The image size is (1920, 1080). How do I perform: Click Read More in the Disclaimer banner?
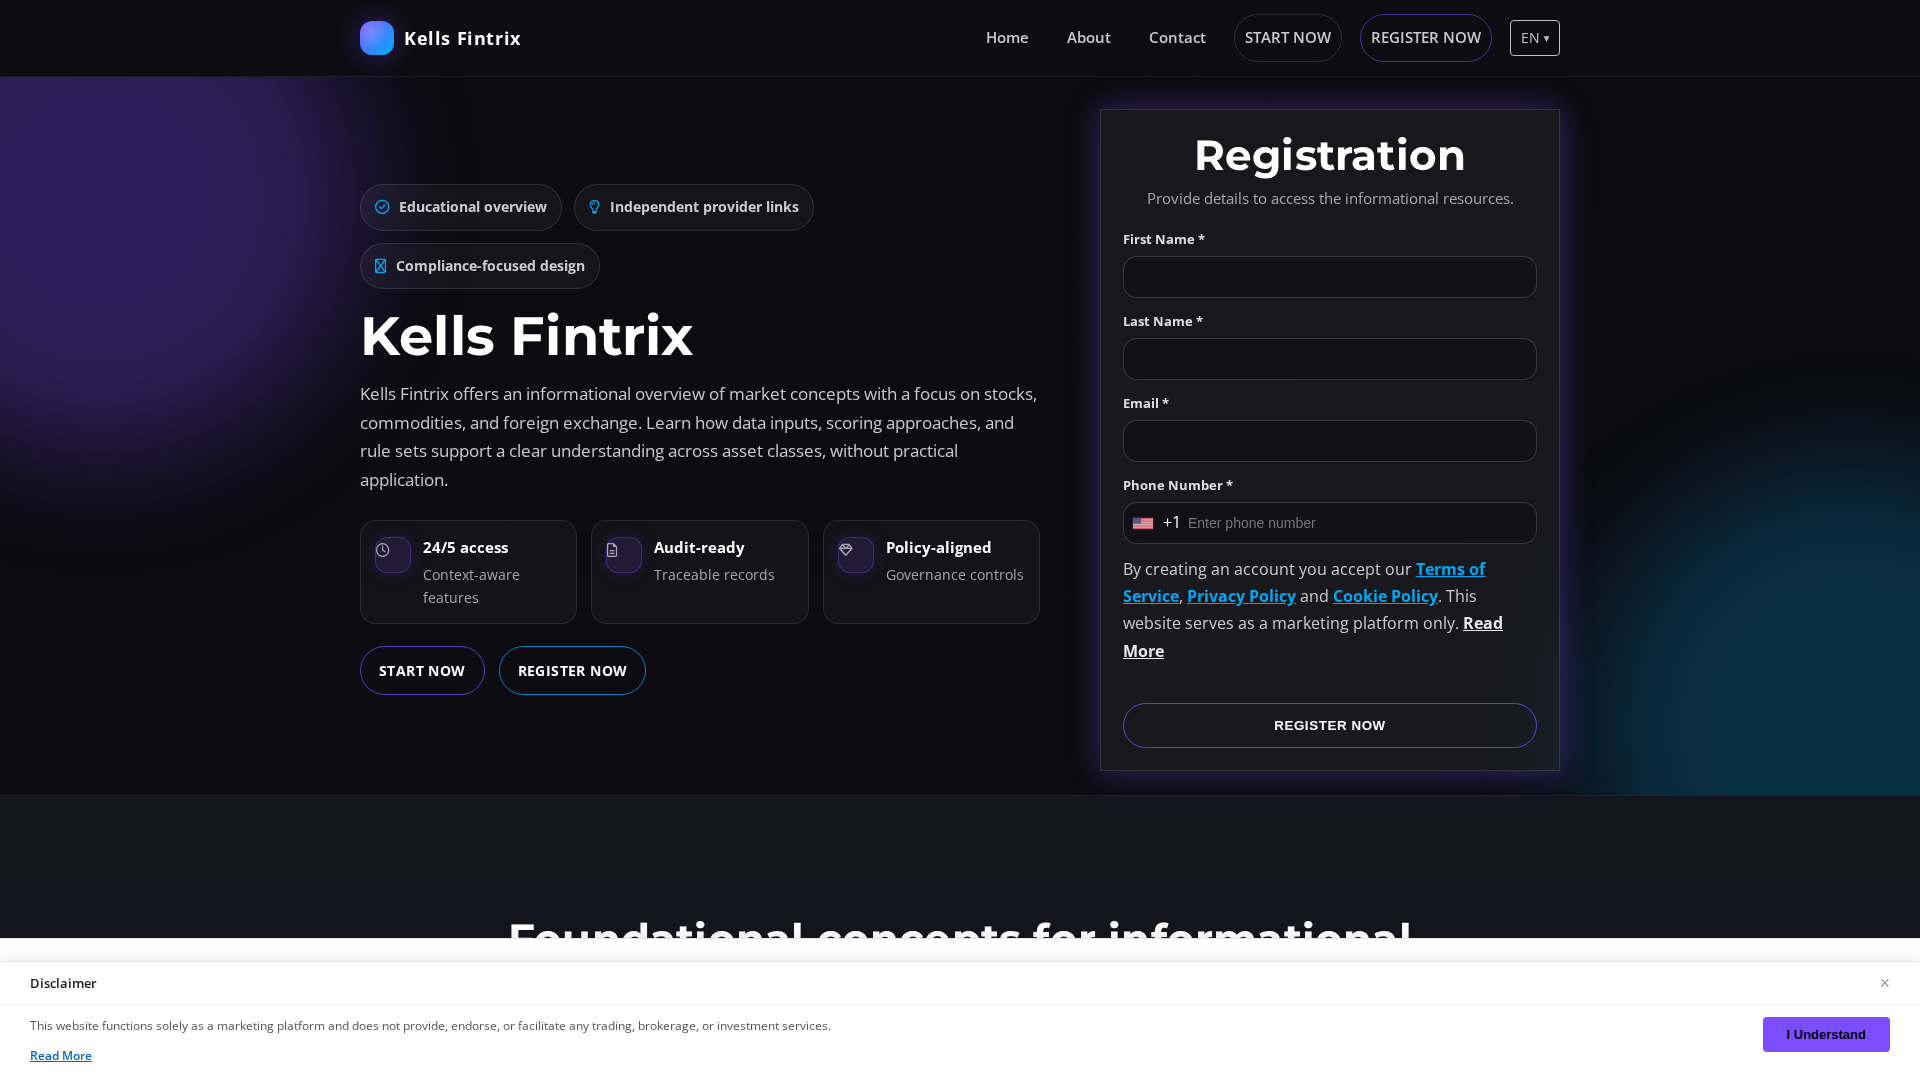[x=61, y=1056]
